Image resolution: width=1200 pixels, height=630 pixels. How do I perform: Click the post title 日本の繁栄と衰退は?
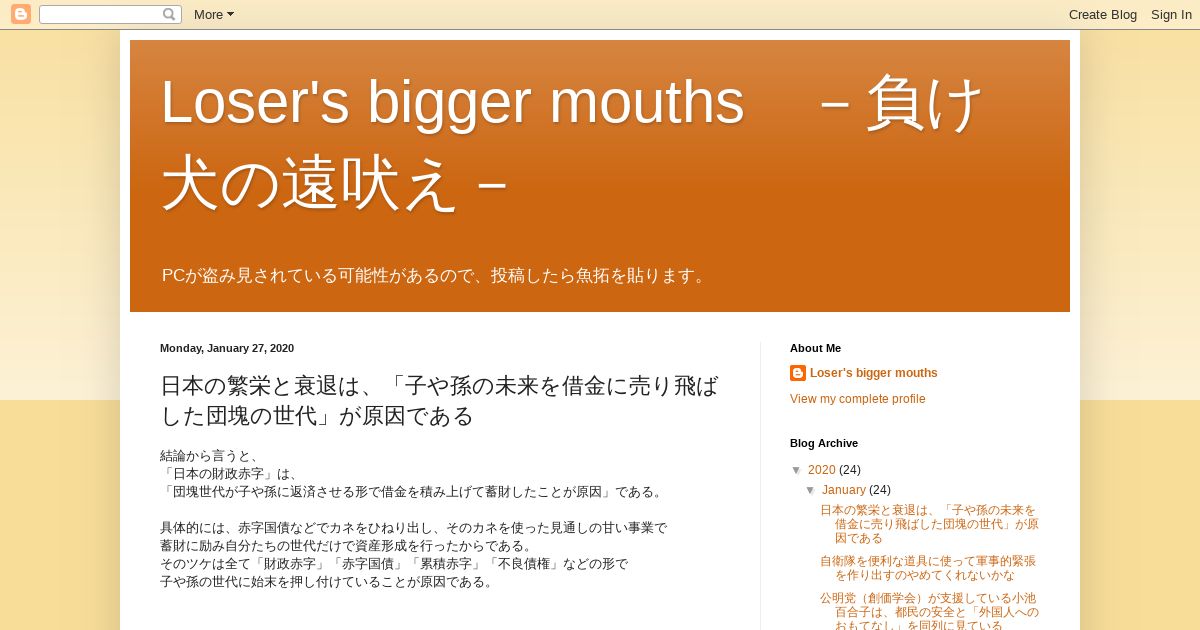440,400
